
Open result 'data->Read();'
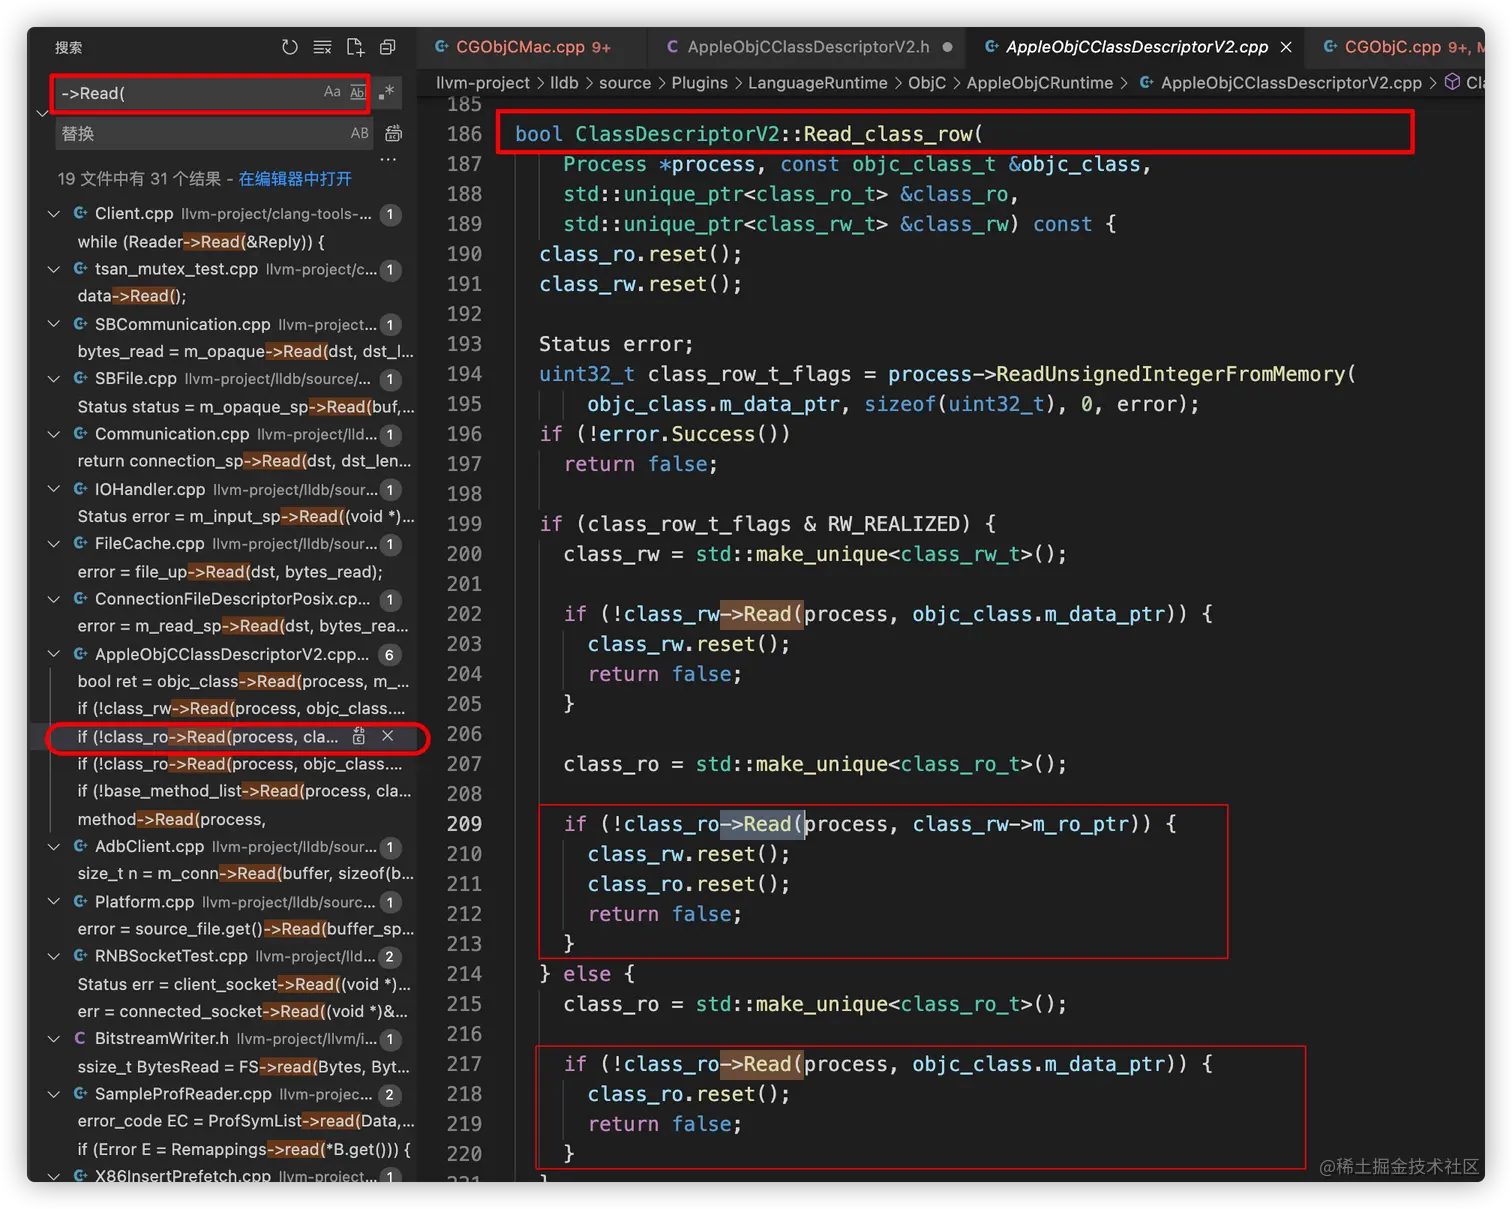click(x=132, y=296)
